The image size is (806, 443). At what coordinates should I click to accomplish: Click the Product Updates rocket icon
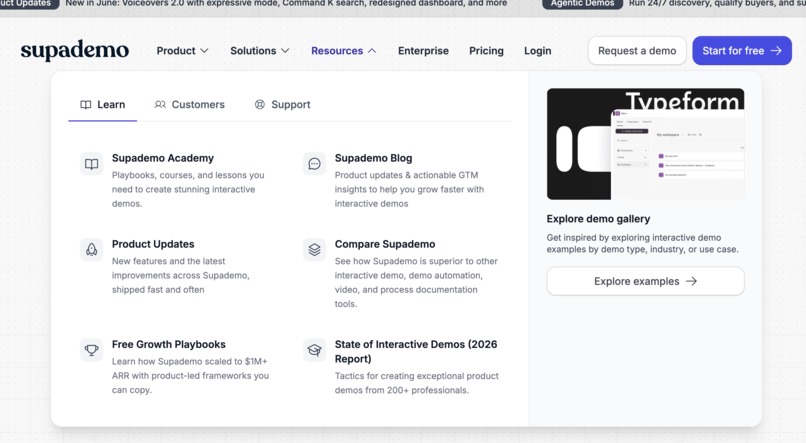pos(91,250)
